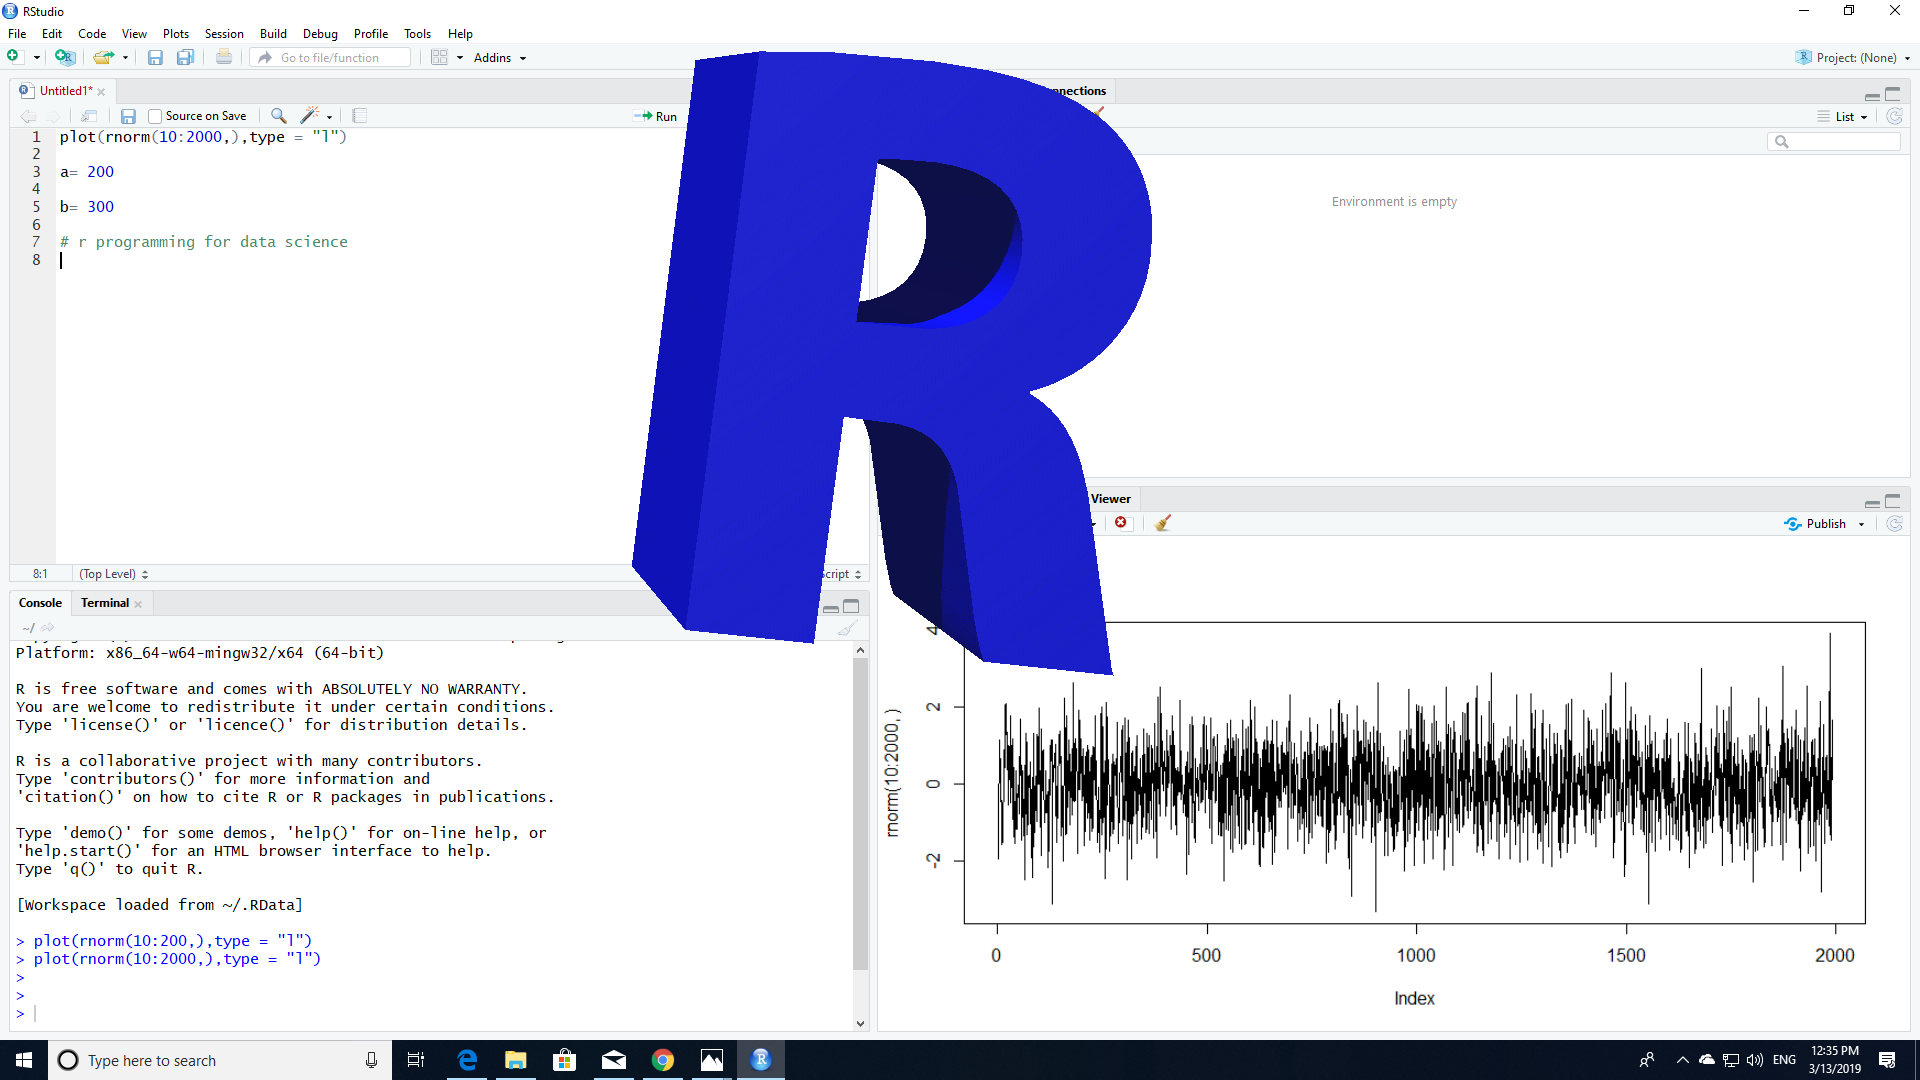Expand the recent files dropdown arrow
The height and width of the screenshot is (1080, 1920).
pos(125,58)
